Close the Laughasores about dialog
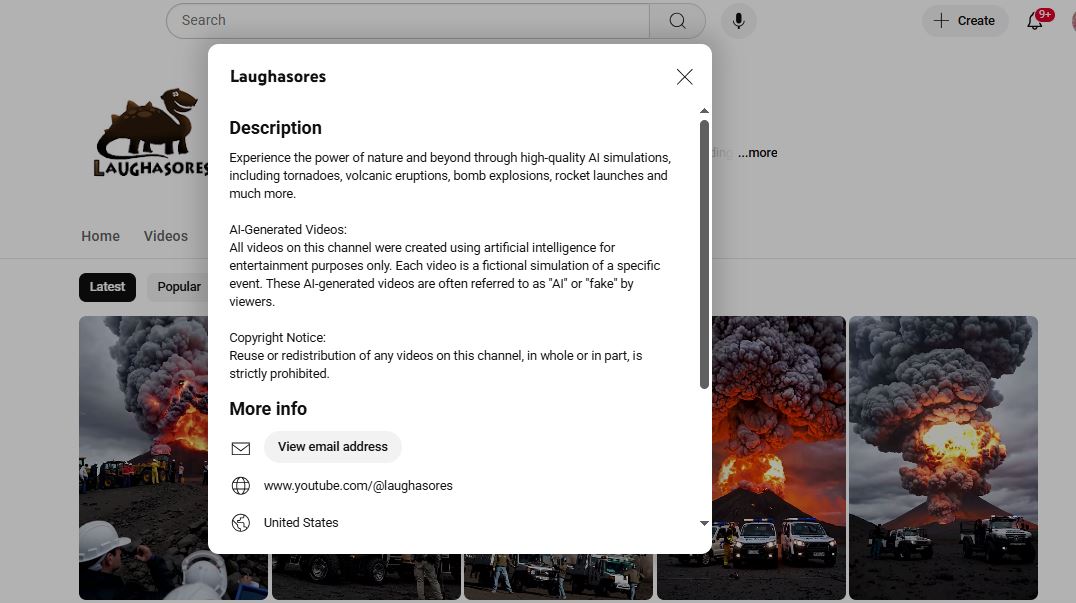 coord(684,77)
